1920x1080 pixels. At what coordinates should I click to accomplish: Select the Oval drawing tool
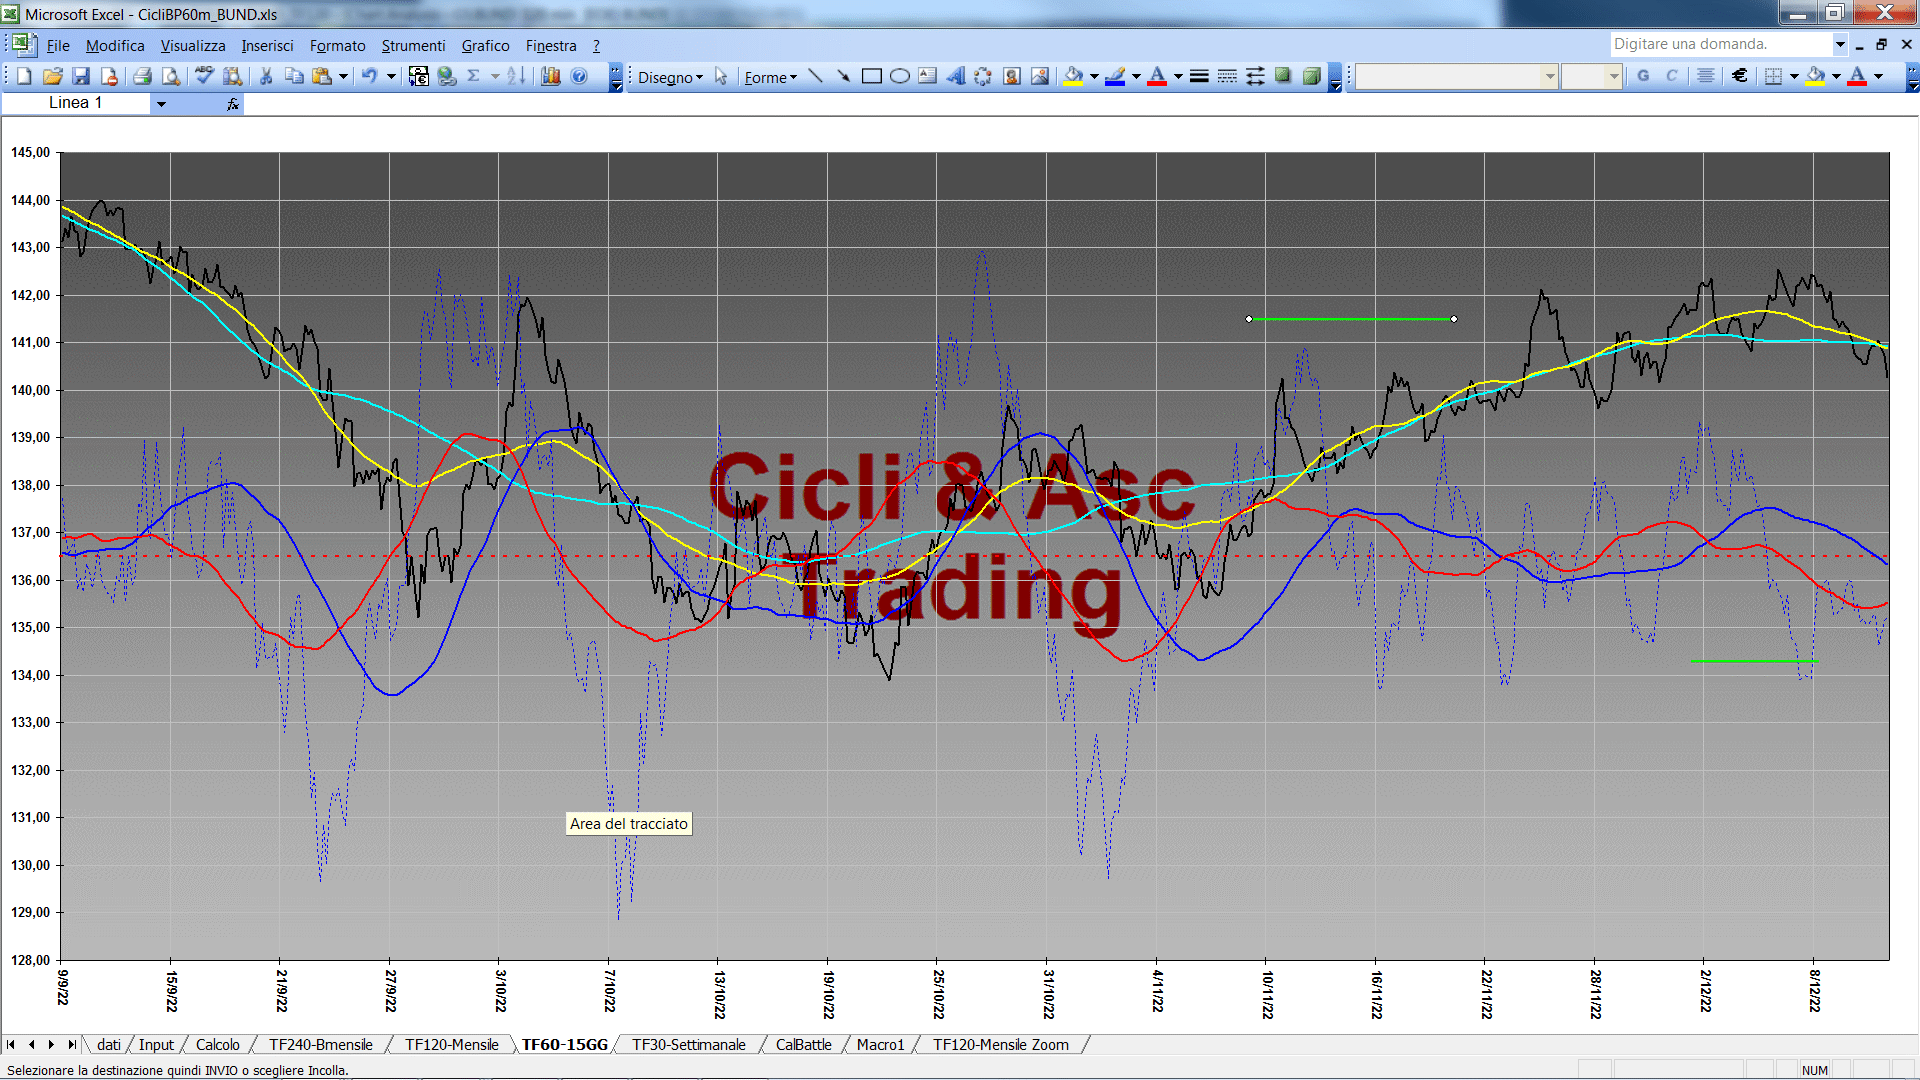tap(900, 76)
